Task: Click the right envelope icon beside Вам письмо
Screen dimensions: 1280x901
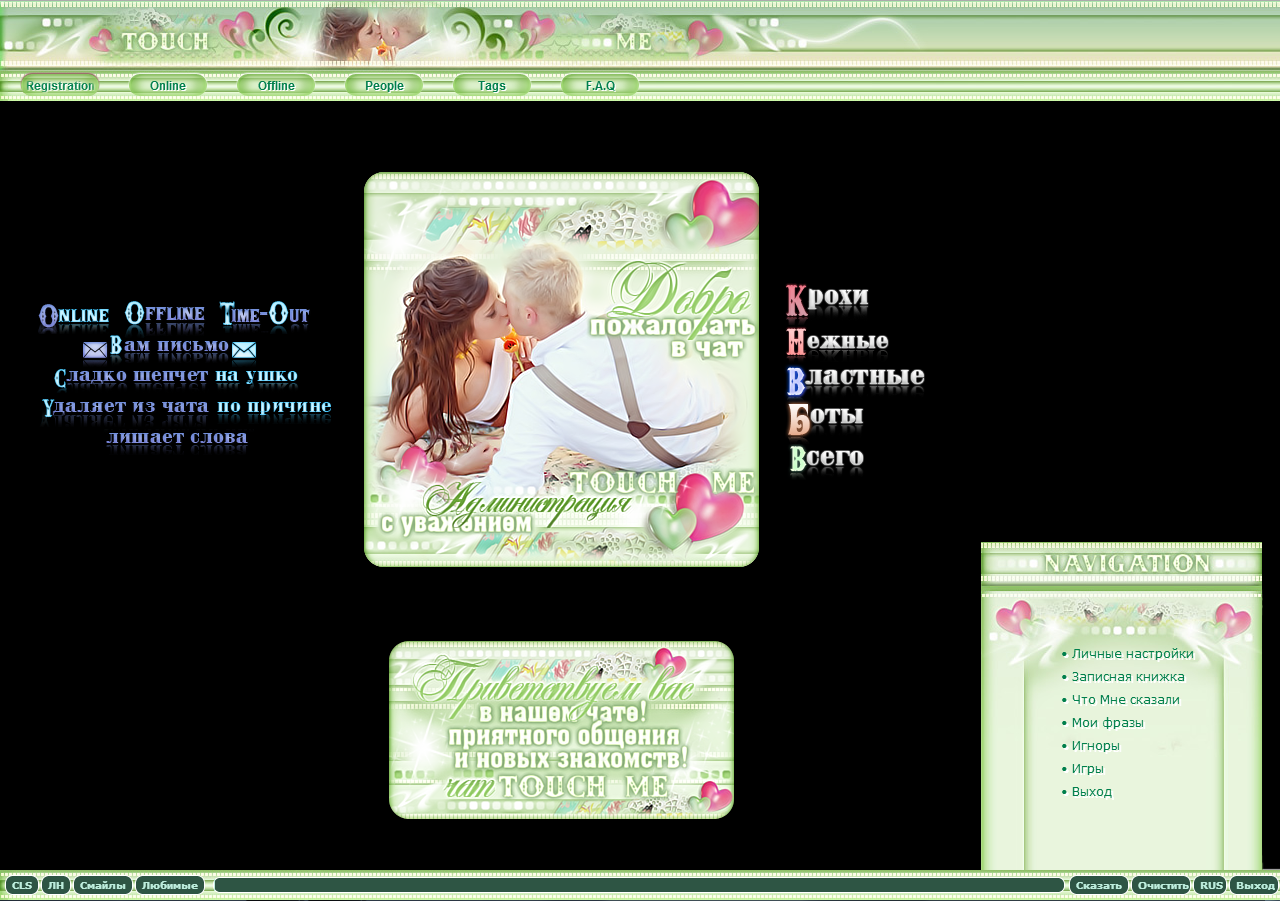Action: (244, 350)
